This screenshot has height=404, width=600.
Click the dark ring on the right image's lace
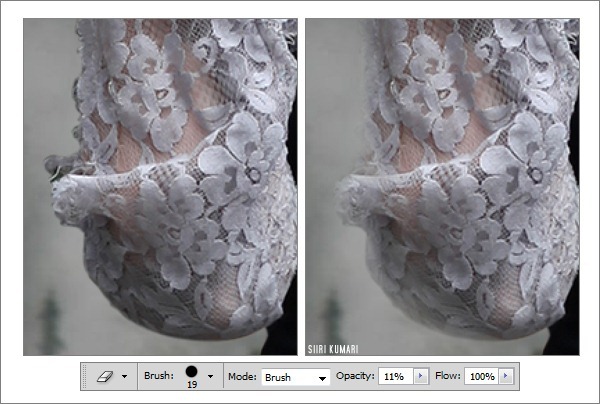536,174
